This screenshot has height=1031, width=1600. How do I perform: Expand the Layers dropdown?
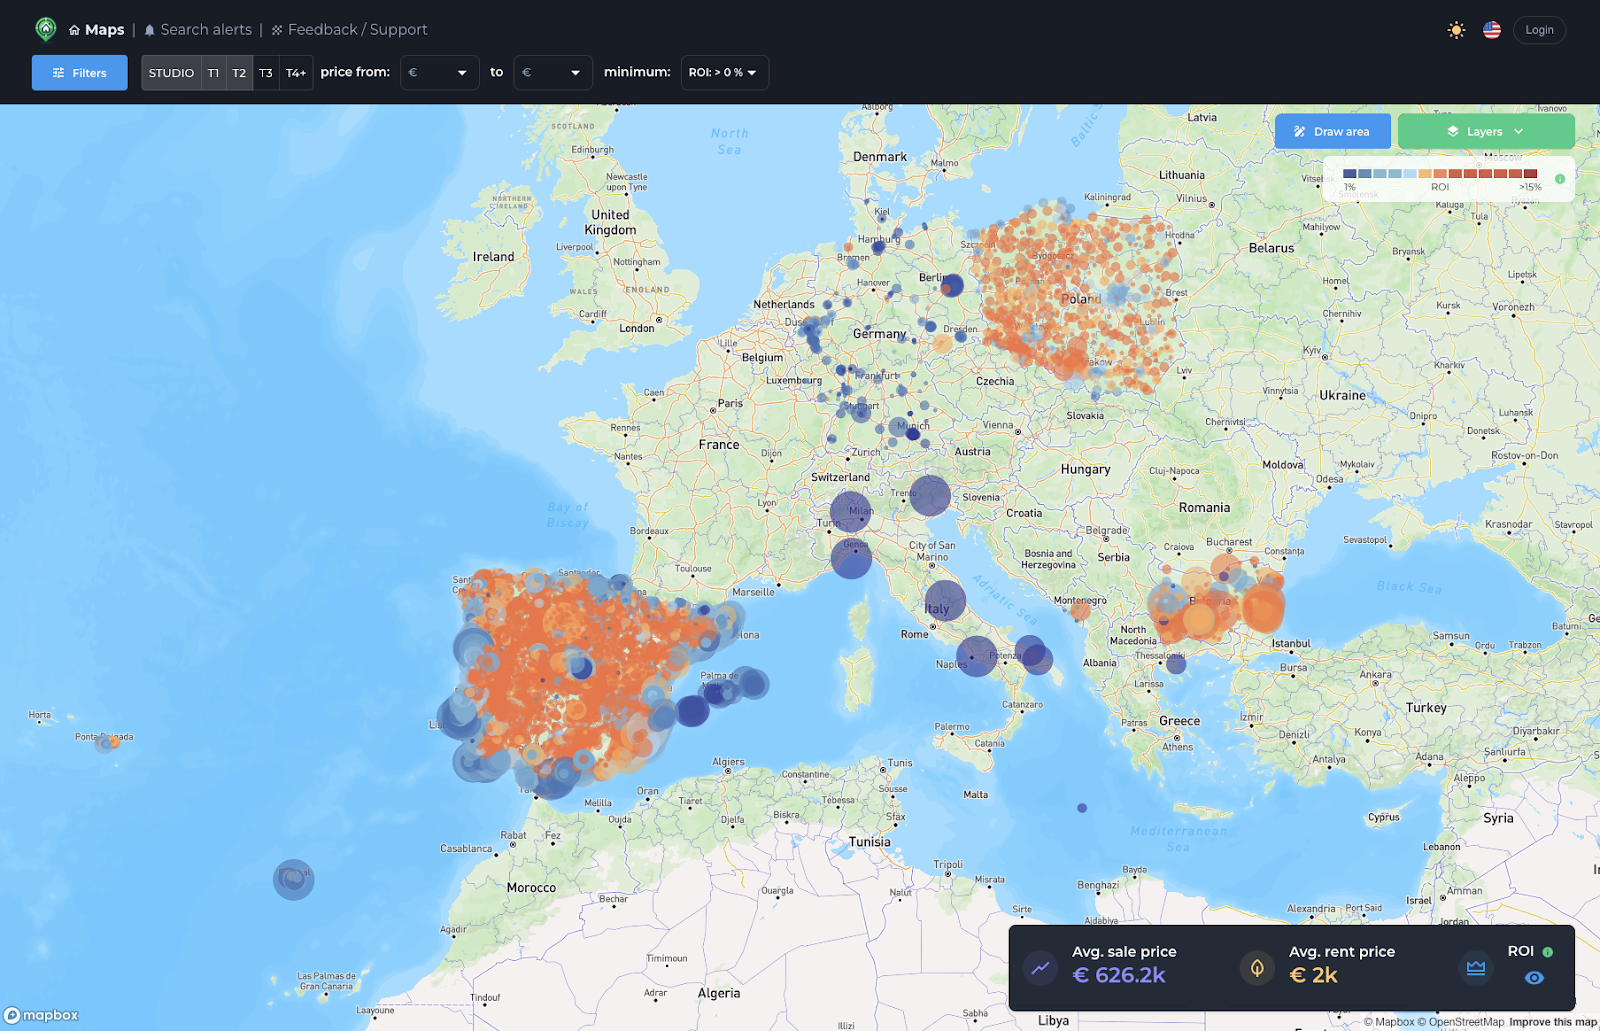pyautogui.click(x=1486, y=132)
